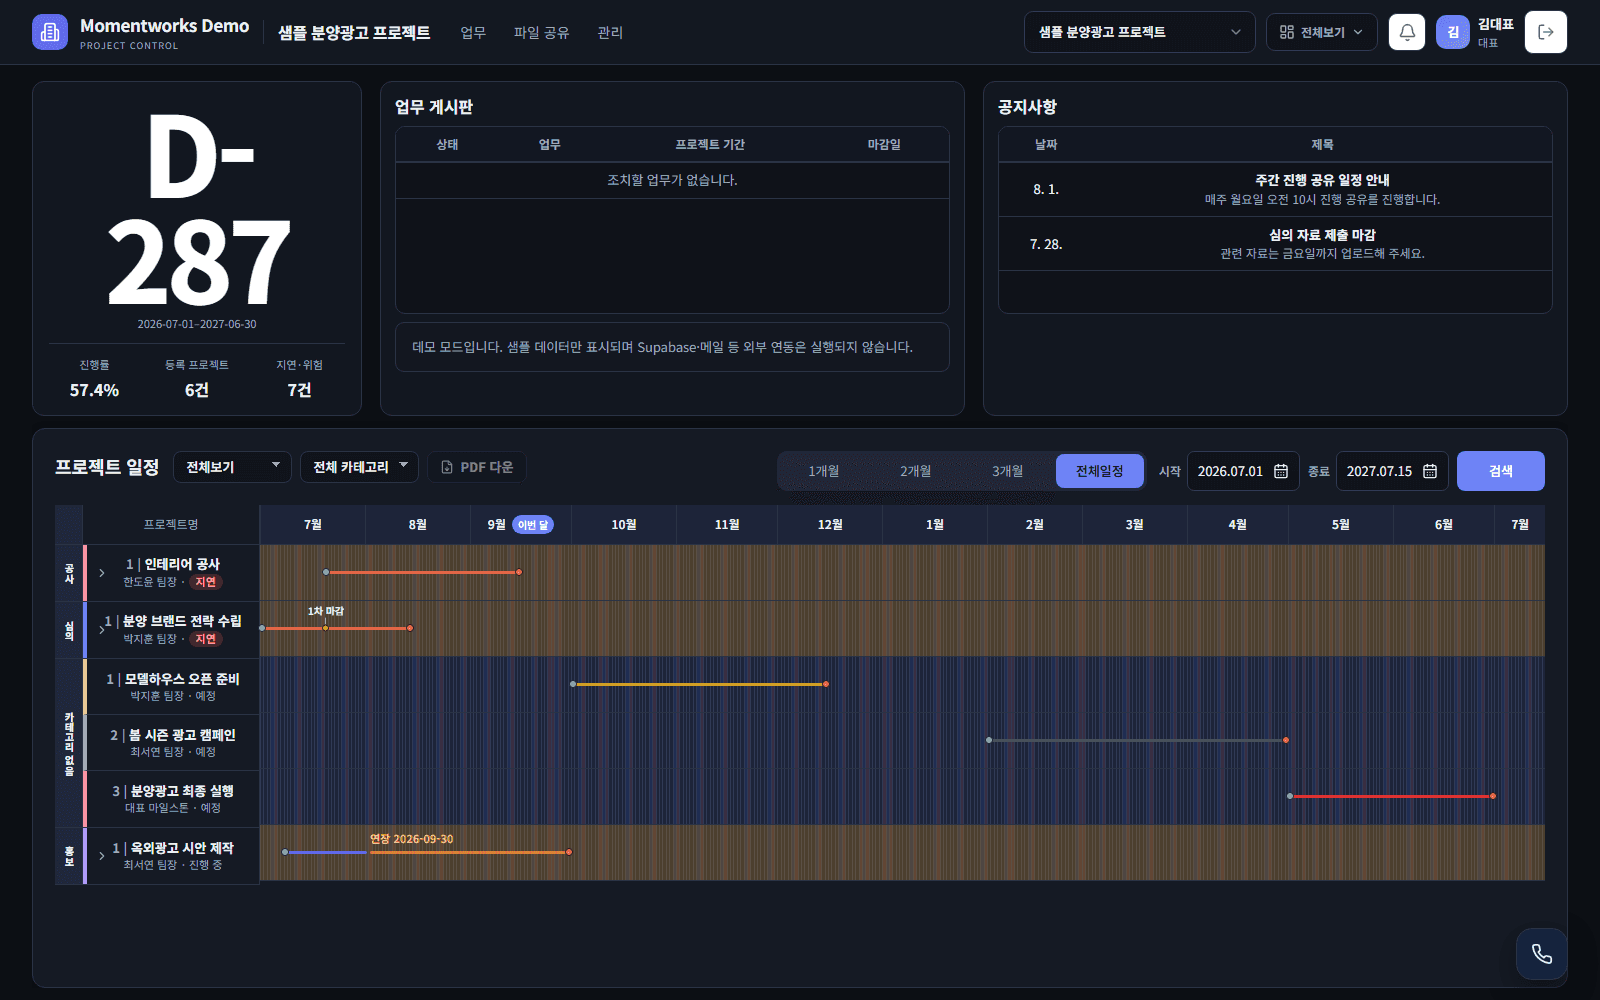Open the notifications bell icon

1407,32
